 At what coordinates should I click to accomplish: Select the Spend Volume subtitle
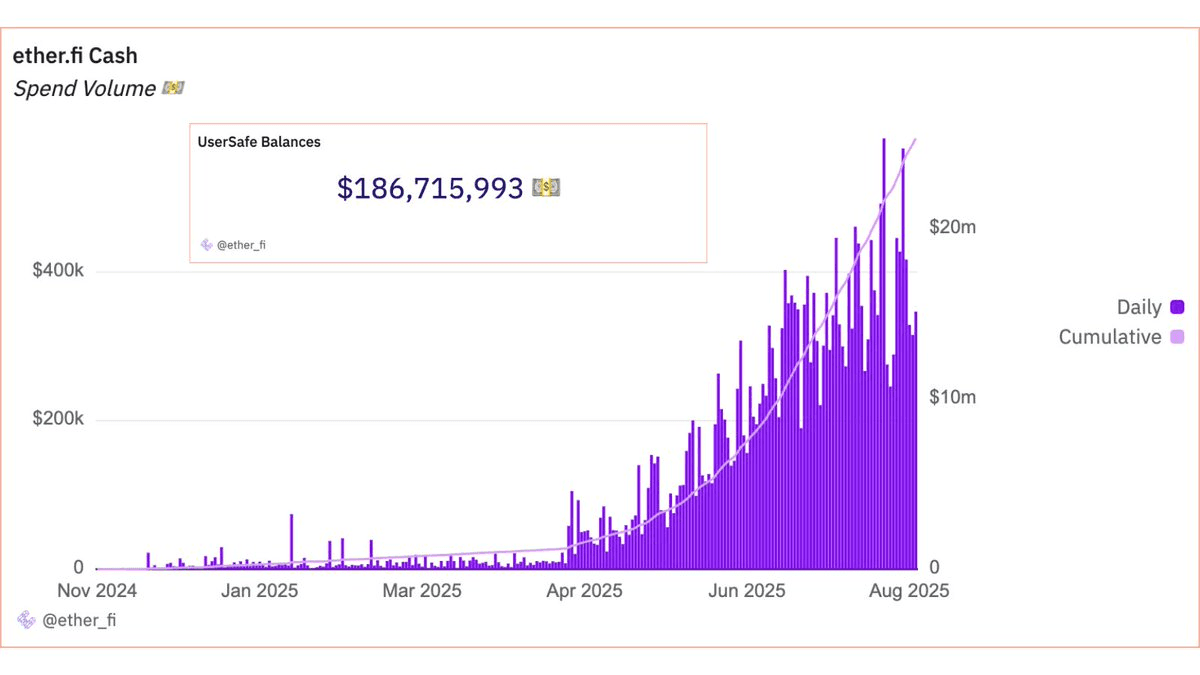click(85, 89)
